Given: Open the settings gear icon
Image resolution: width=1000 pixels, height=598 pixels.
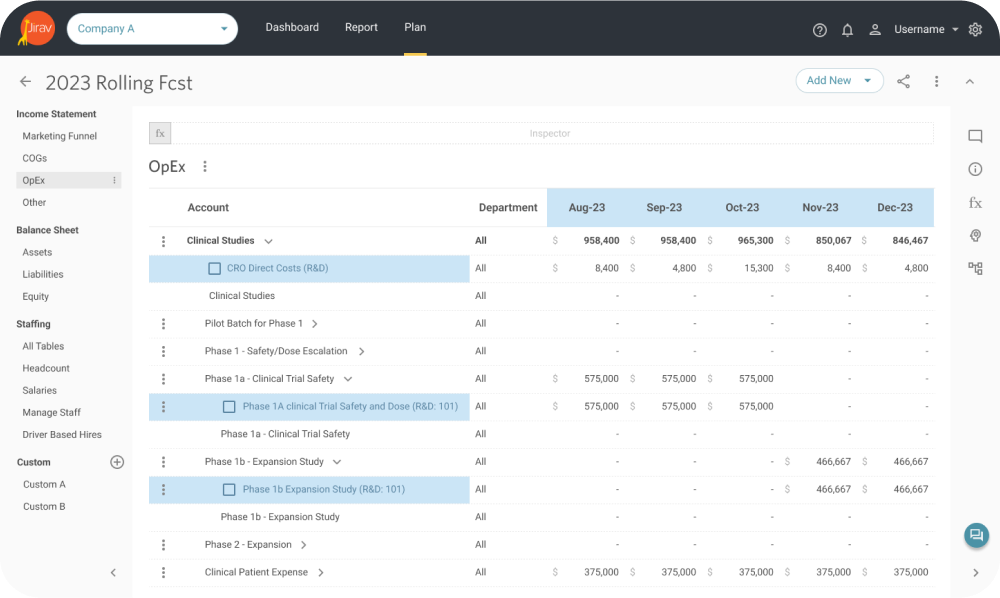Looking at the screenshot, I should click(975, 30).
